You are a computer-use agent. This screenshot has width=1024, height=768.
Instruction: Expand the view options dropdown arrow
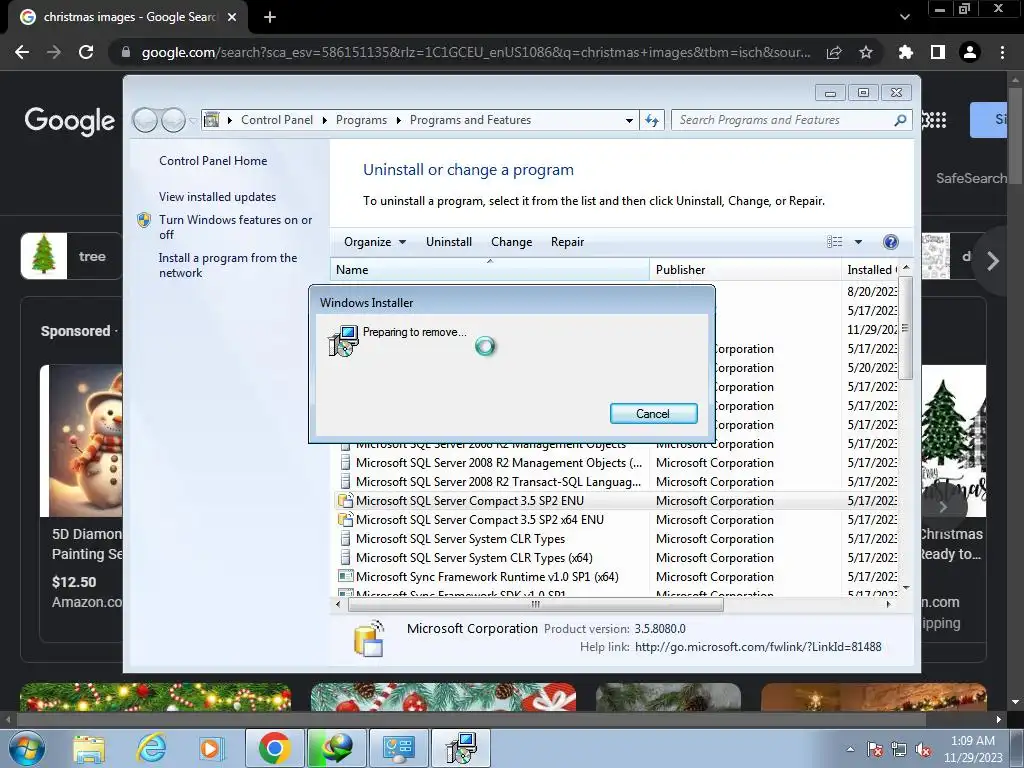pos(858,242)
